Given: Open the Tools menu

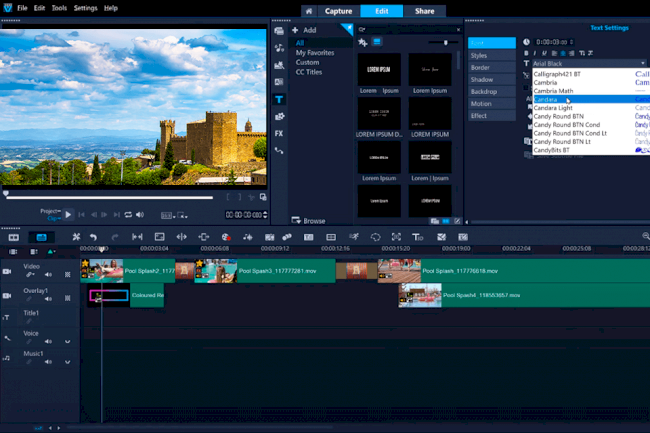Looking at the screenshot, I should pos(59,8).
